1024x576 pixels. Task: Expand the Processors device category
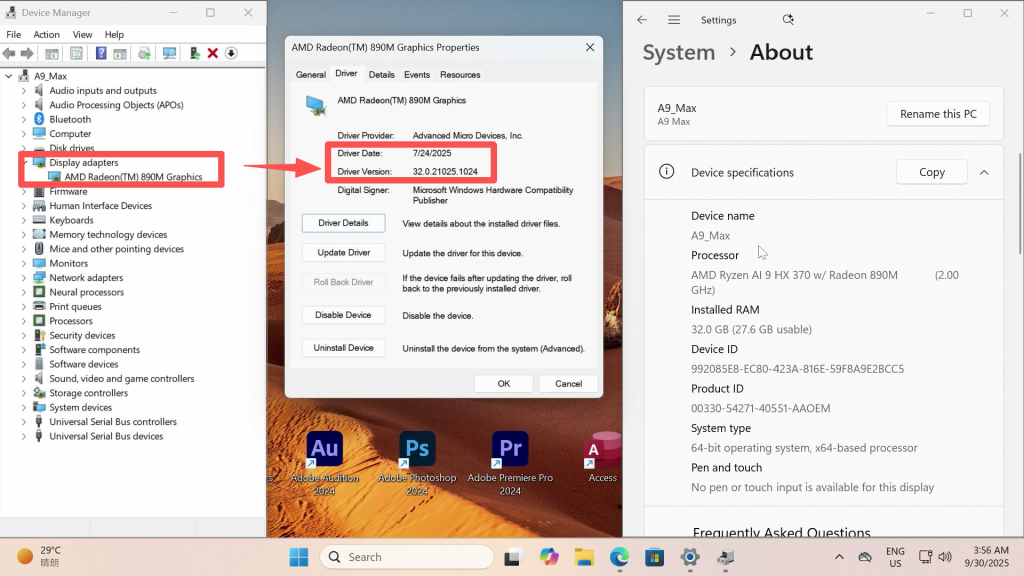(x=24, y=321)
